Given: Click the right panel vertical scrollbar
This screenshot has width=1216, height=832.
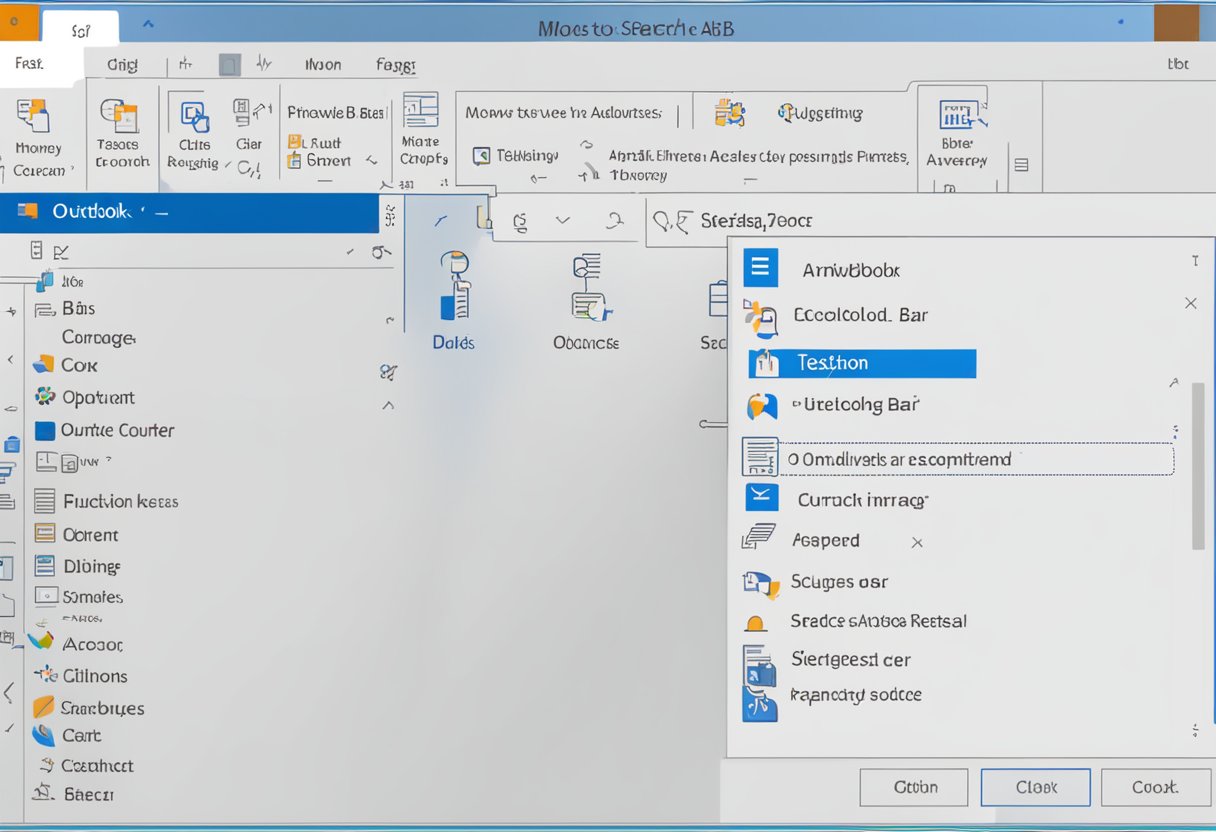Looking at the screenshot, I should 1197,465.
